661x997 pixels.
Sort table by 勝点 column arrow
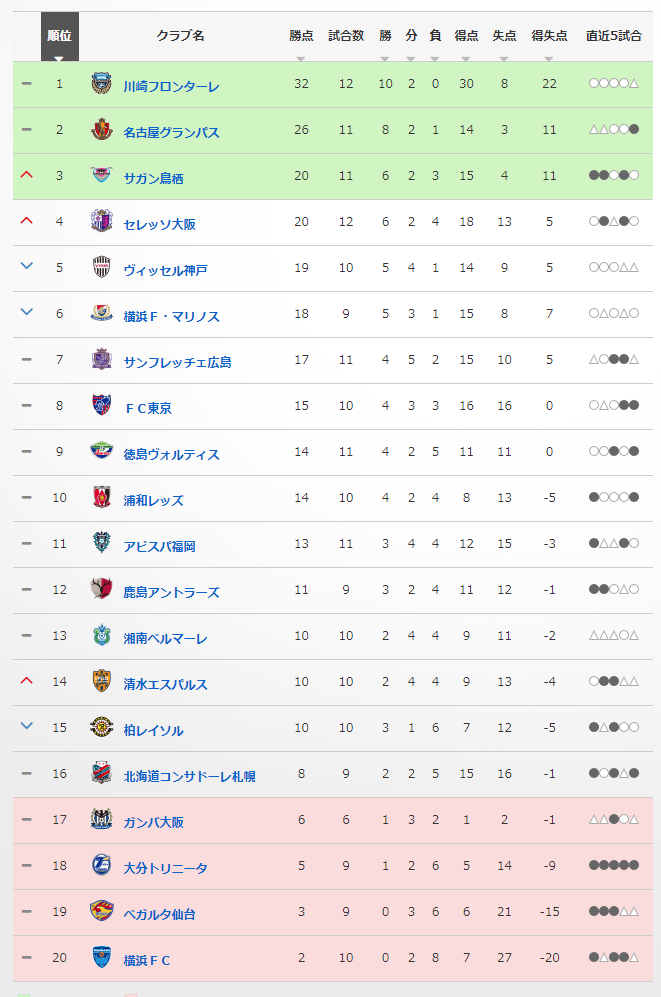pos(301,59)
